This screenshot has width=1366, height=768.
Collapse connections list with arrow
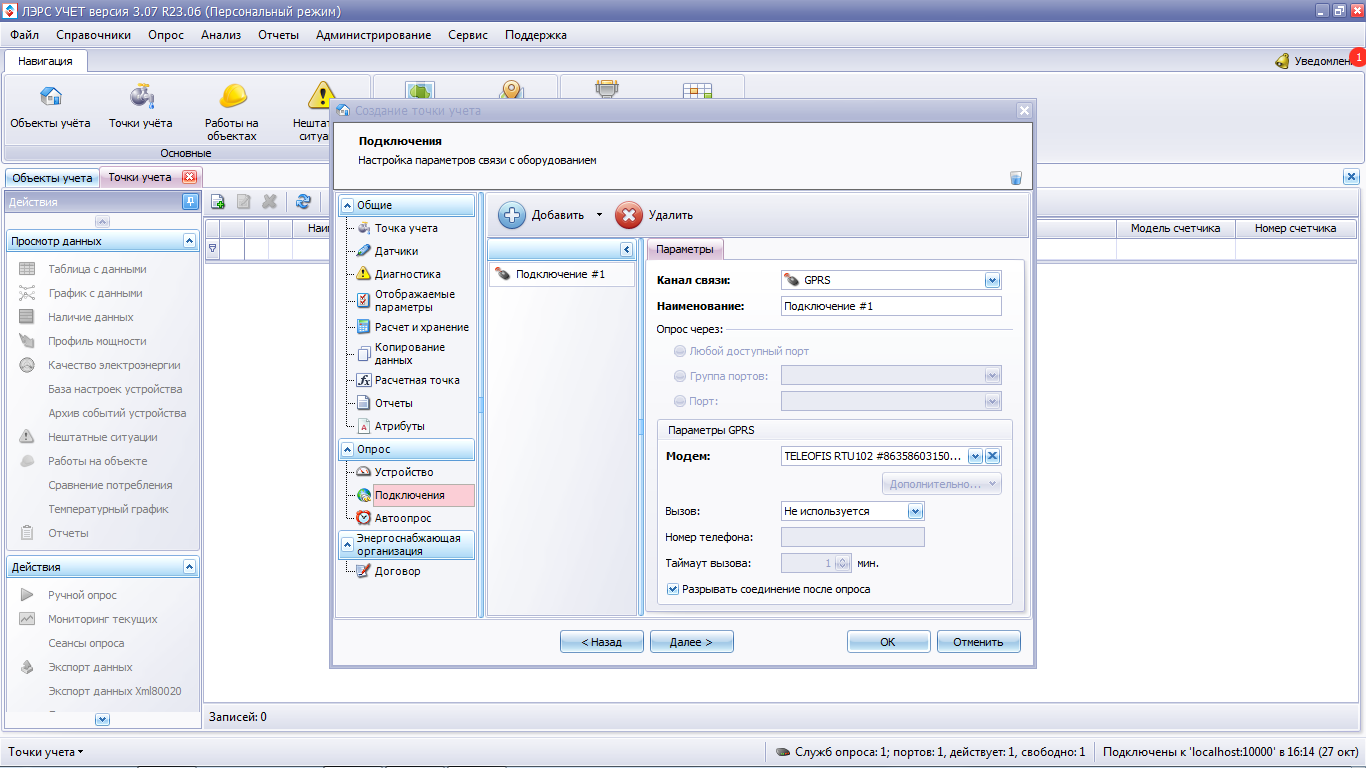[626, 249]
